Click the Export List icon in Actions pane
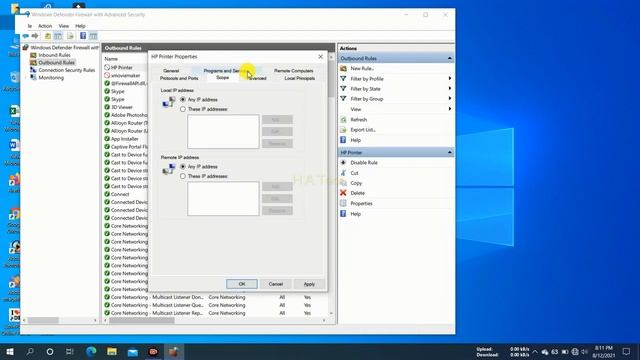This screenshot has width=640, height=360. (344, 130)
